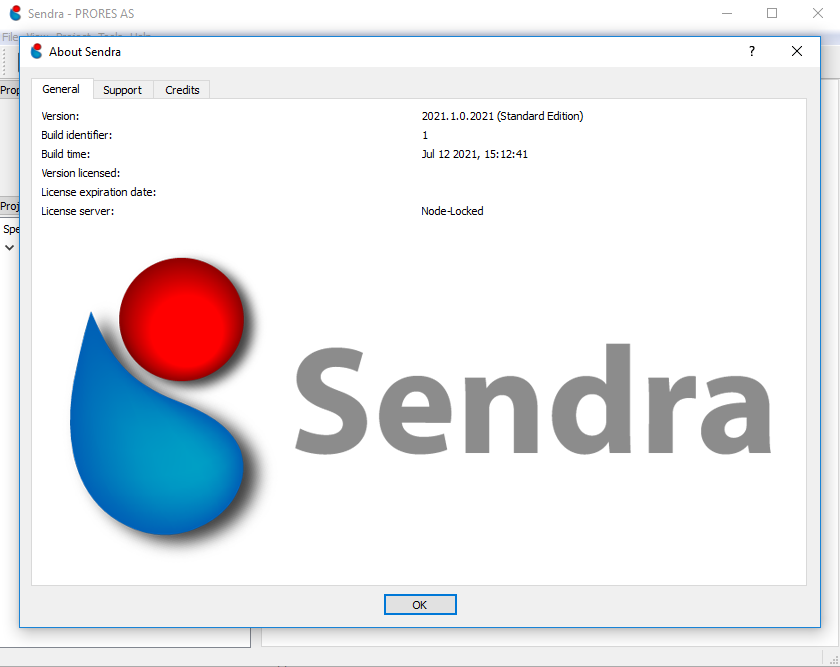Click the Sendra icon in the main title bar
This screenshot has width=840, height=667.
[15, 14]
